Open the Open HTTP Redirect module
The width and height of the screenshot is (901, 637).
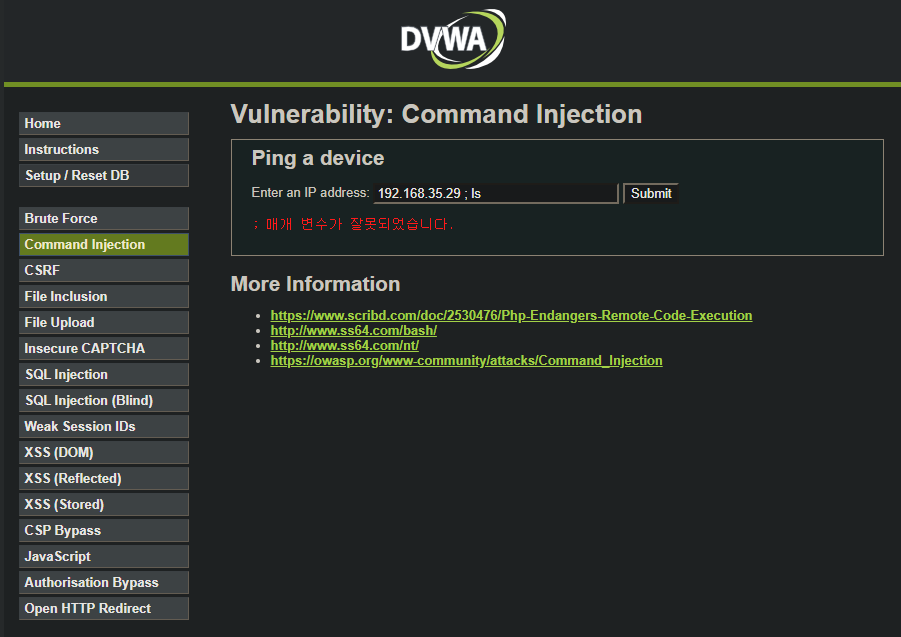click(104, 608)
